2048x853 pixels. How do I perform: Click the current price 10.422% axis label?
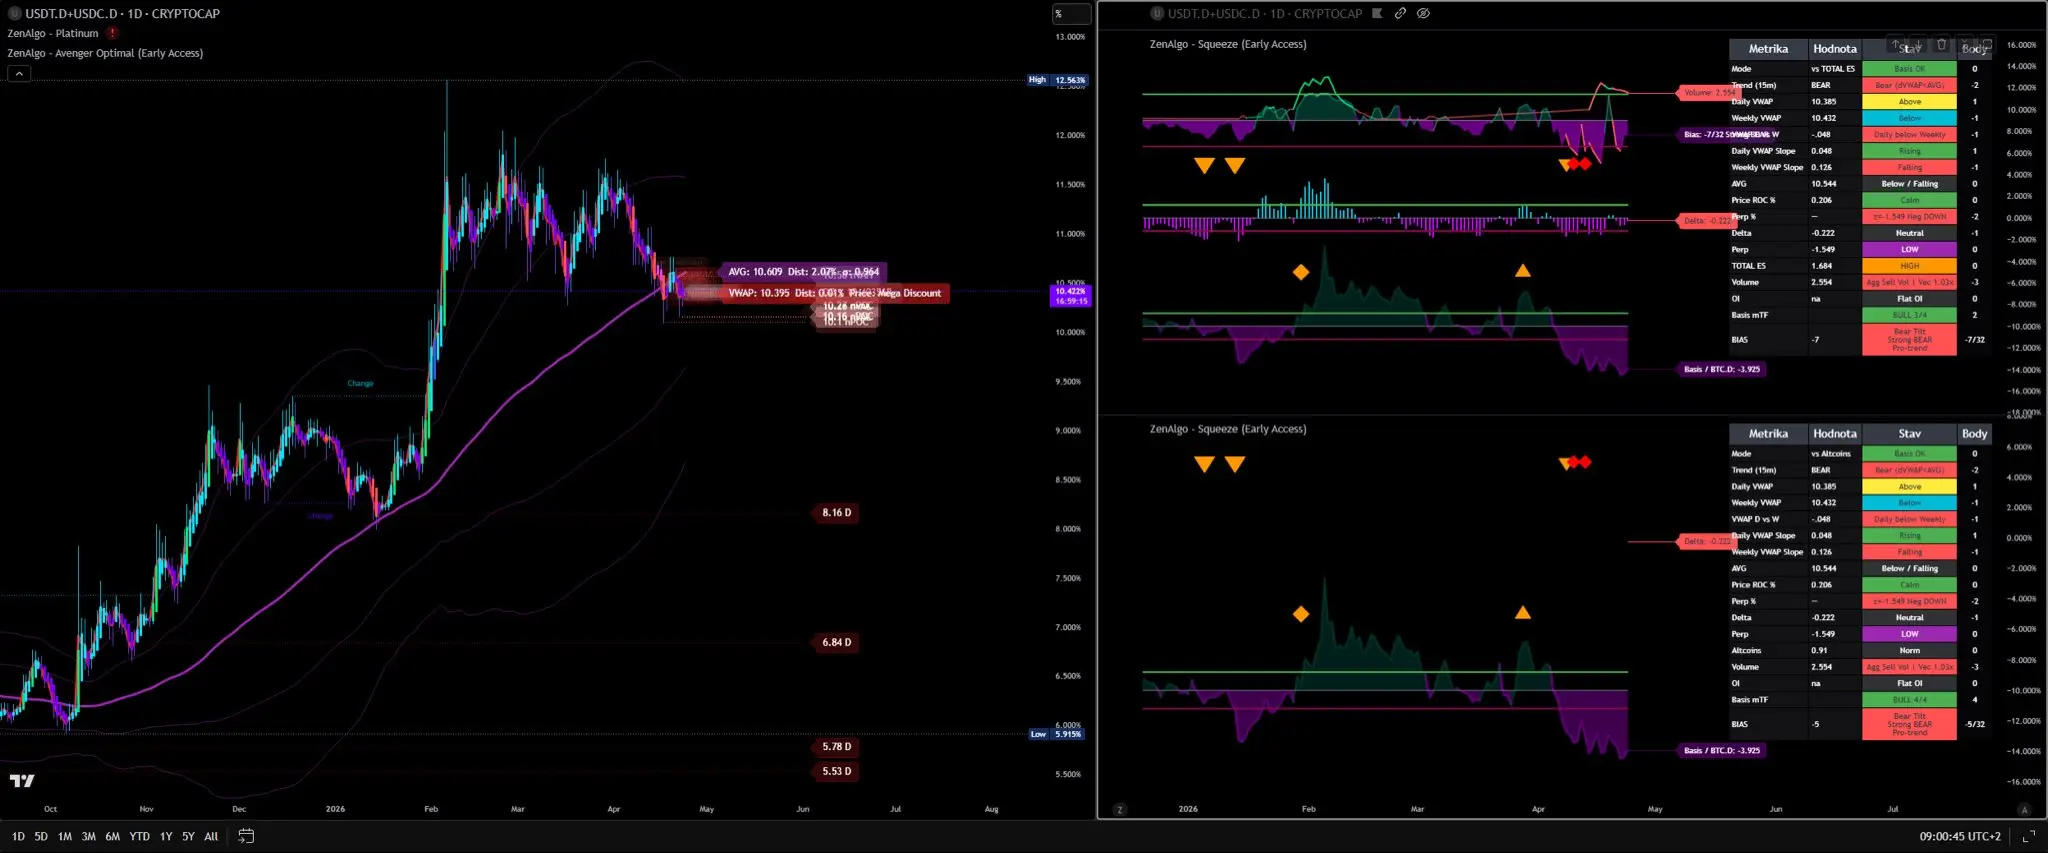tap(1070, 295)
